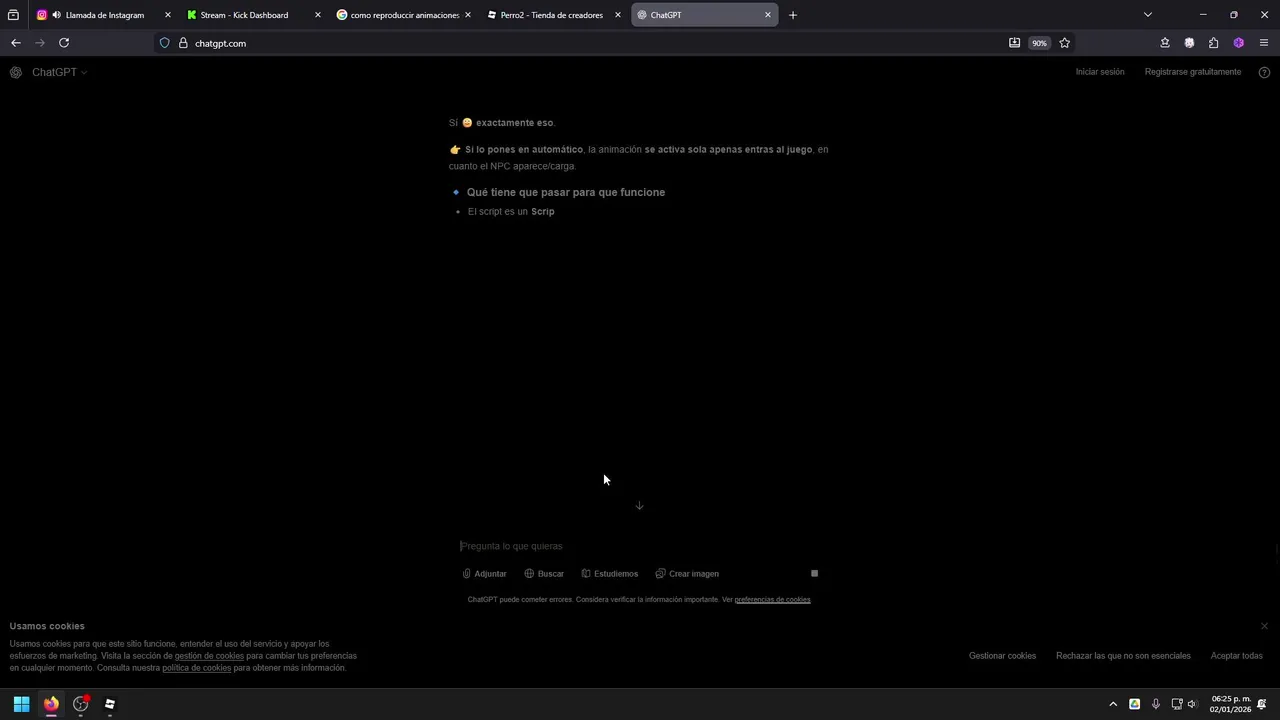
Task: Dismiss the cookie banner with the X
Action: [x=1264, y=626]
